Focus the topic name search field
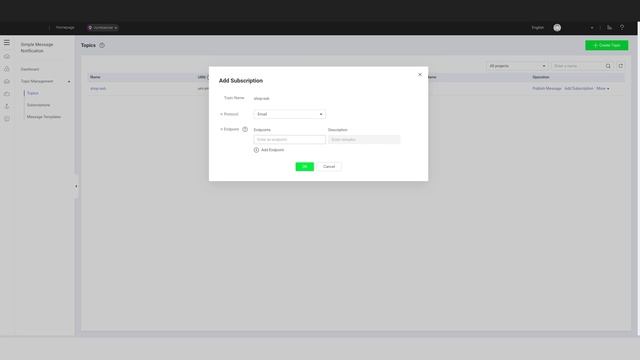Screen dimensions: 640x360 click(577, 66)
